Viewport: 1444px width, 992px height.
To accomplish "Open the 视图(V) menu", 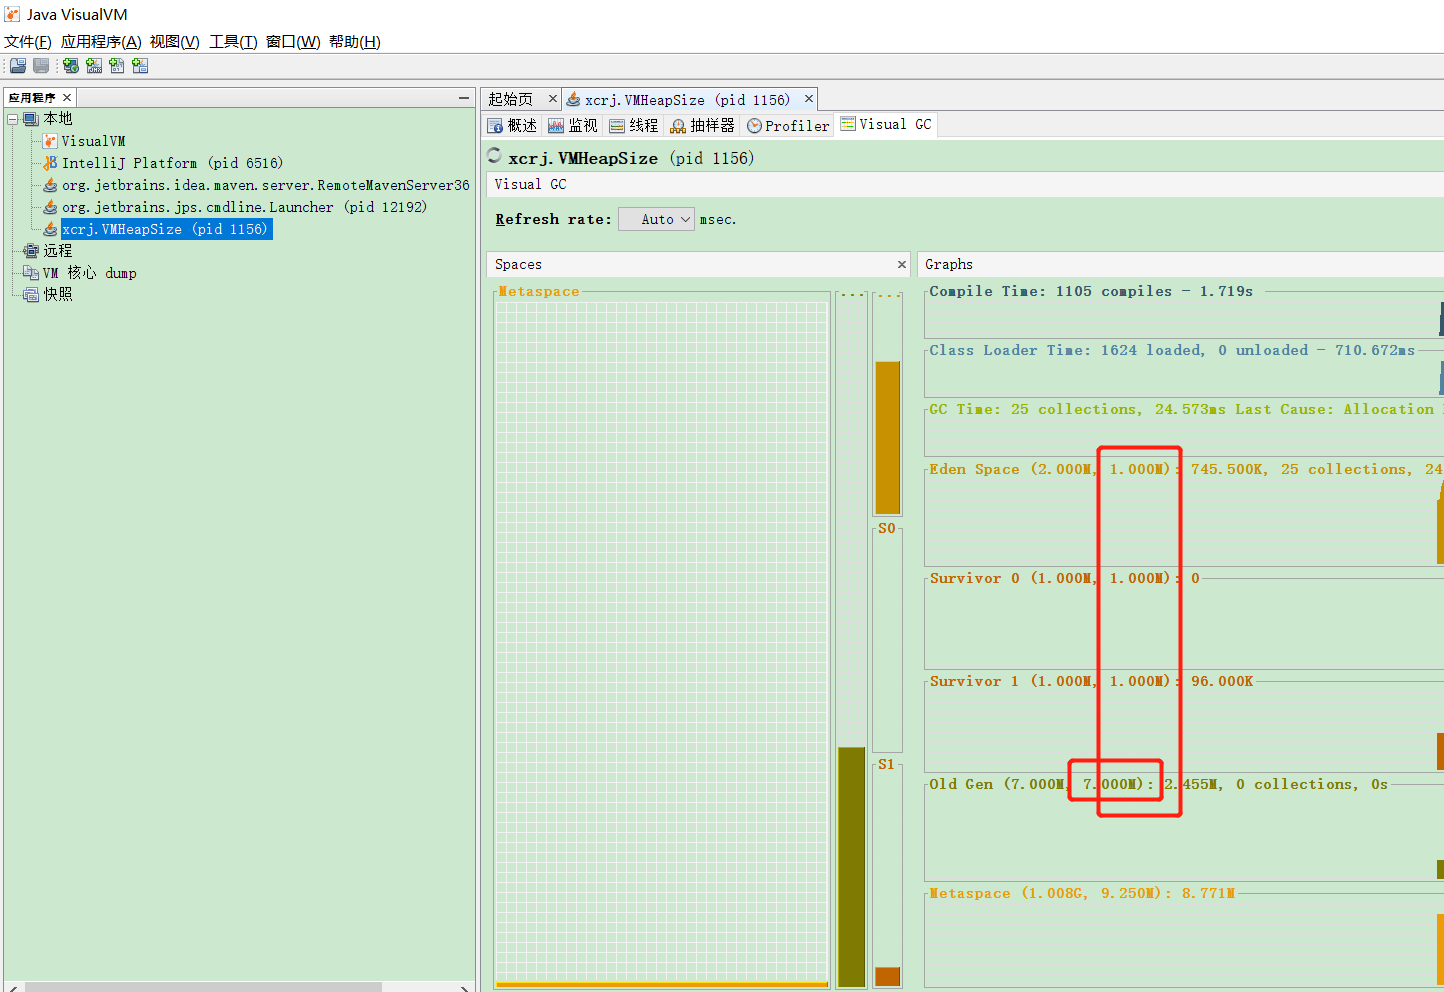I will 175,42.
